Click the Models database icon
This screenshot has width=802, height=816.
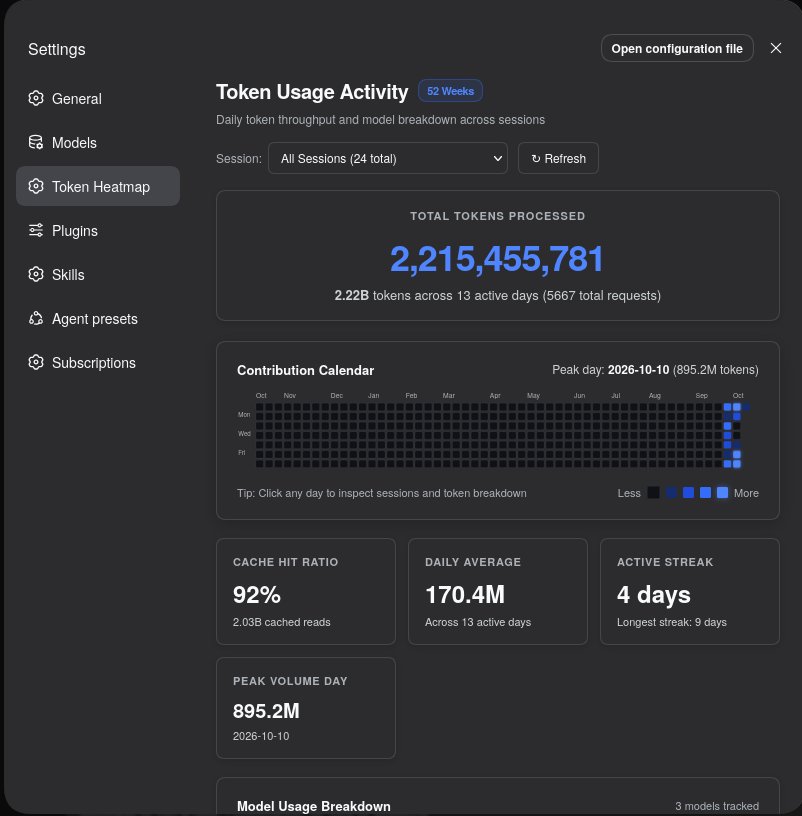36,142
